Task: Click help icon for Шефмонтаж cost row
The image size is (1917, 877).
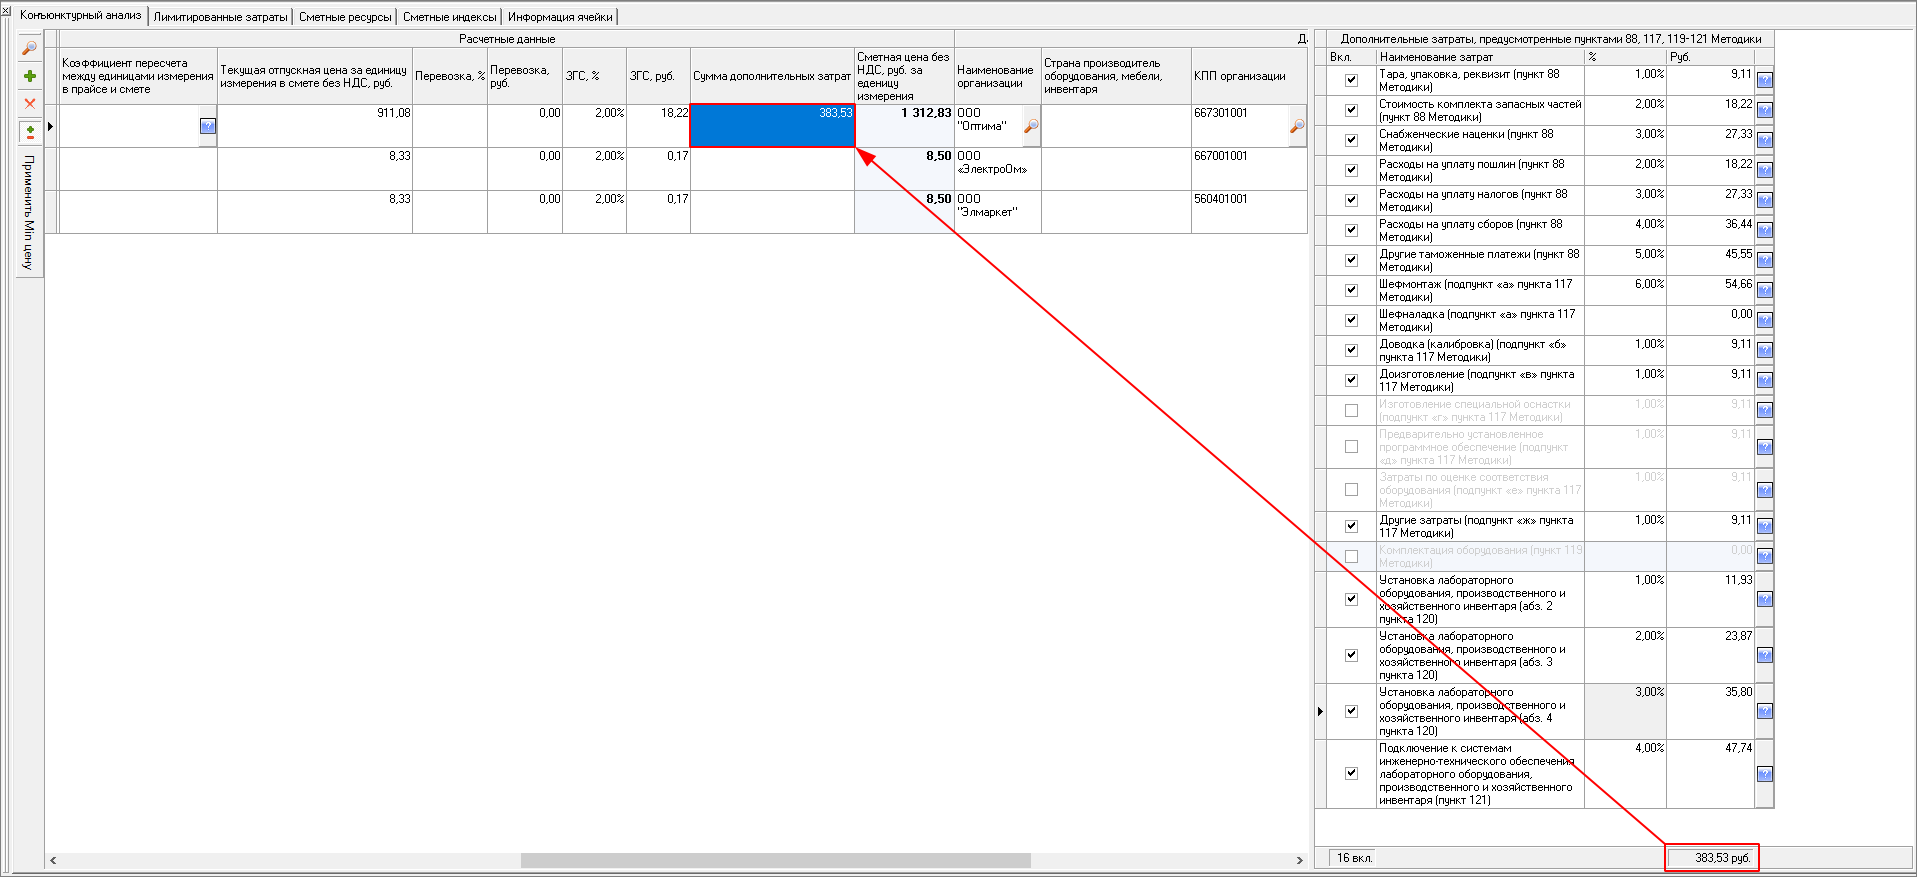Action: [1764, 290]
